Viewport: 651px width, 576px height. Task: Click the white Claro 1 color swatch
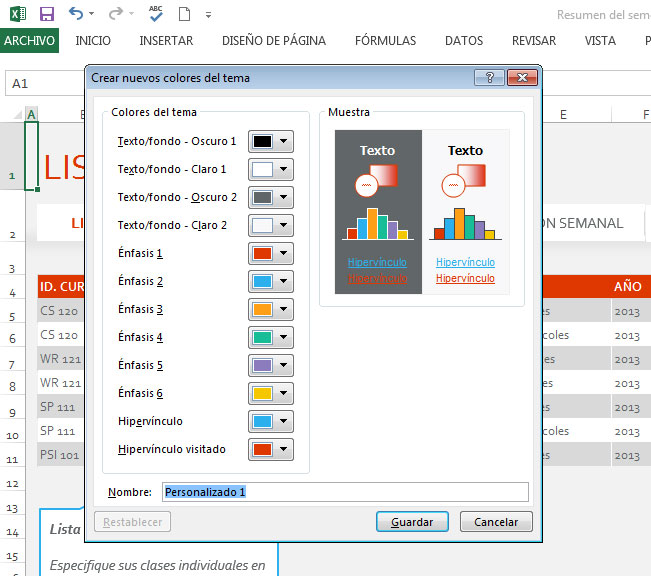[262, 169]
